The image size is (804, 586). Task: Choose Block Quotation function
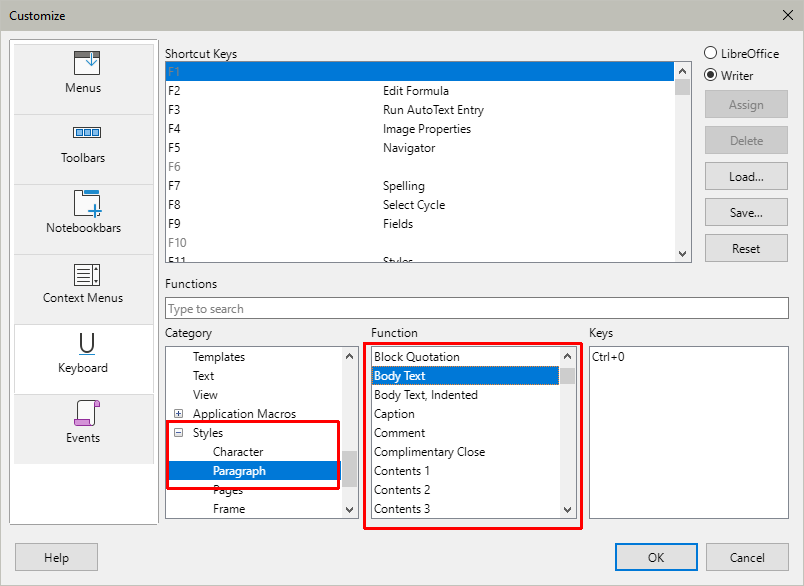pyautogui.click(x=466, y=356)
